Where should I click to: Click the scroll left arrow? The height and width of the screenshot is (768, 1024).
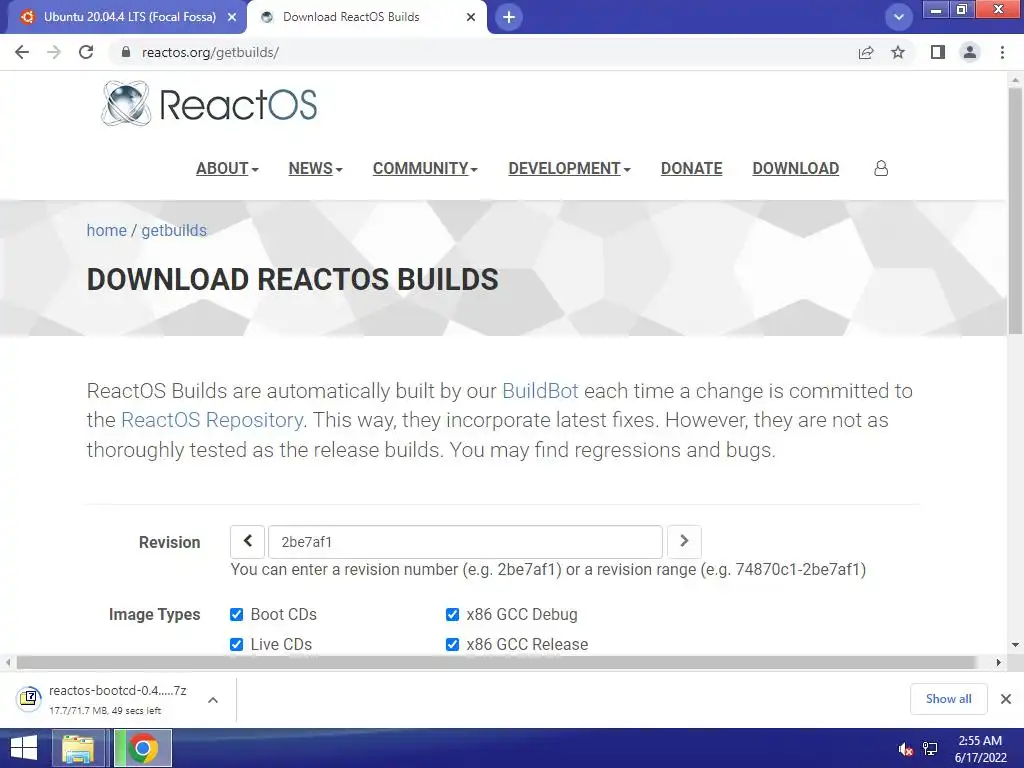pyautogui.click(x=8, y=662)
